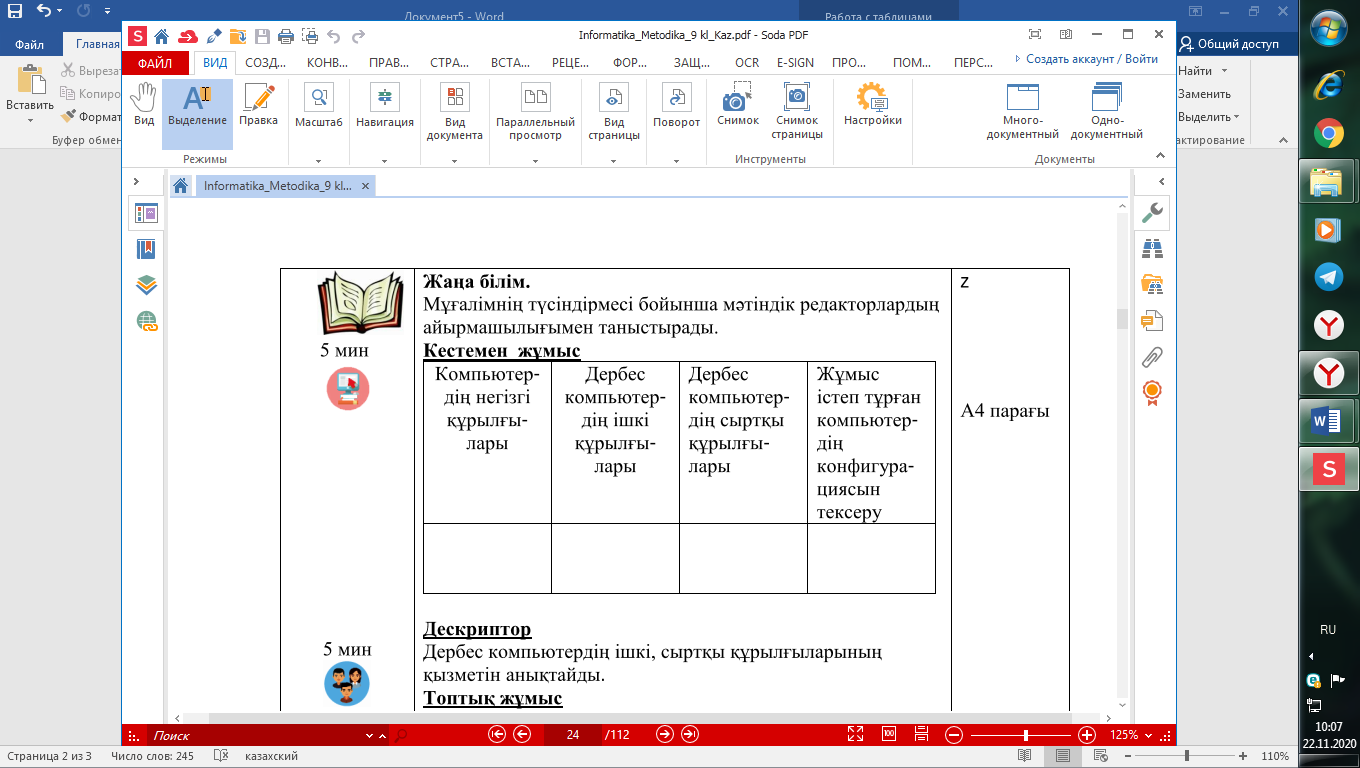Open the signatures ribbon-badge panel
Image resolution: width=1360 pixels, height=768 pixels.
[1153, 391]
